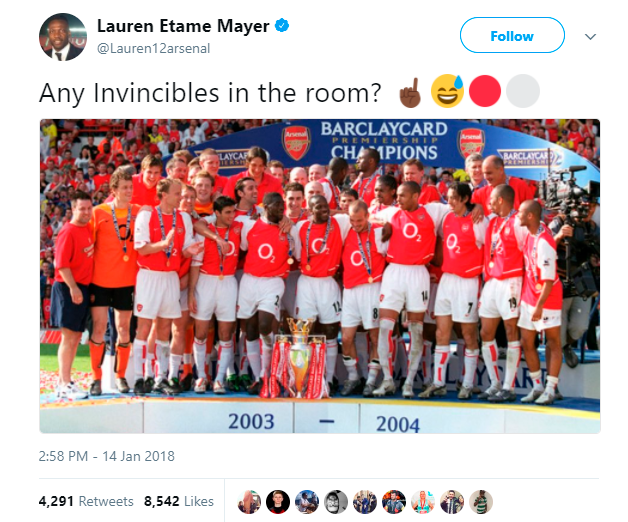Open the black-background liker avatar

point(278,502)
